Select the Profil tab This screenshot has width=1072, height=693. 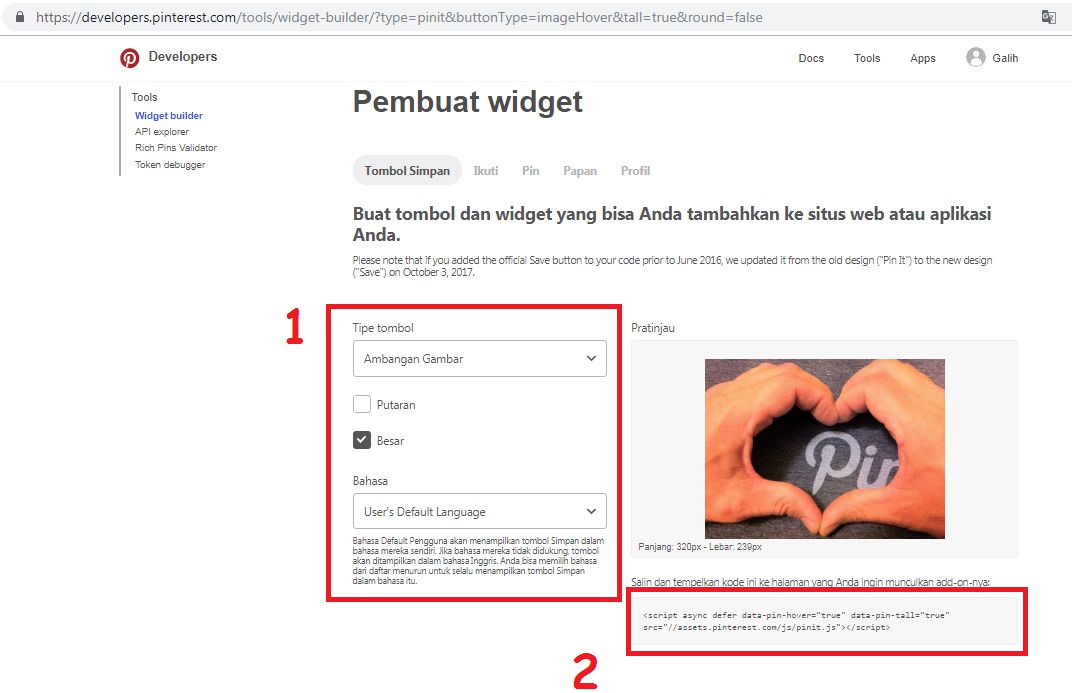pos(635,171)
